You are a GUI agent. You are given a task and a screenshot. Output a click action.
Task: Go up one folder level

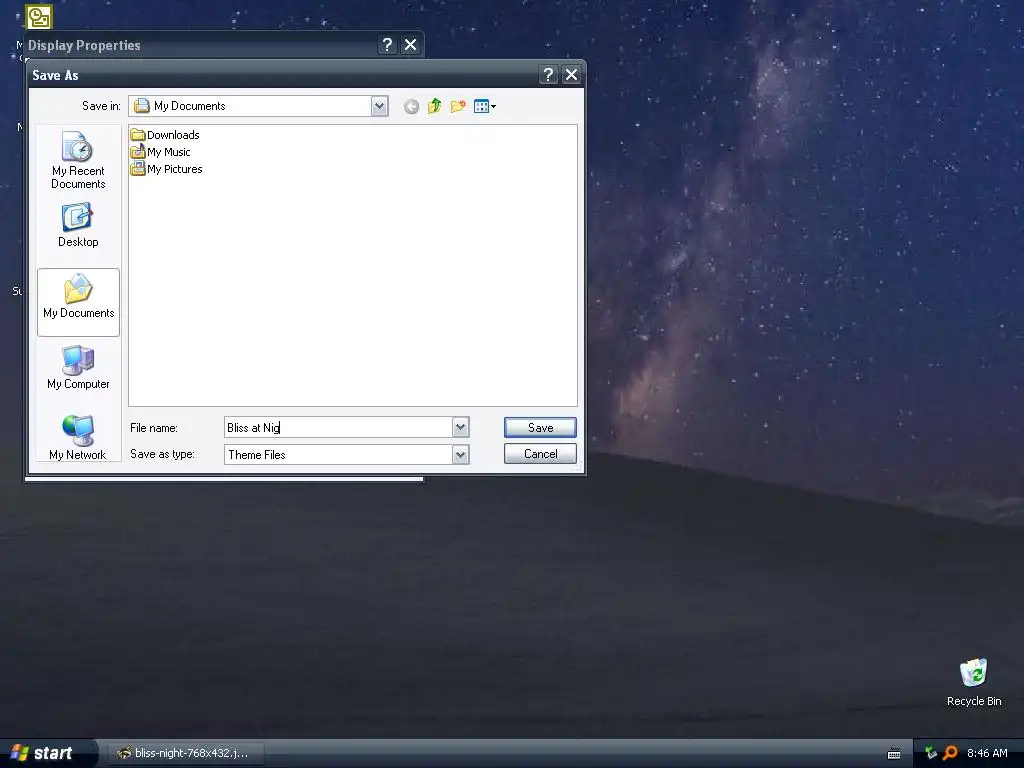(434, 106)
